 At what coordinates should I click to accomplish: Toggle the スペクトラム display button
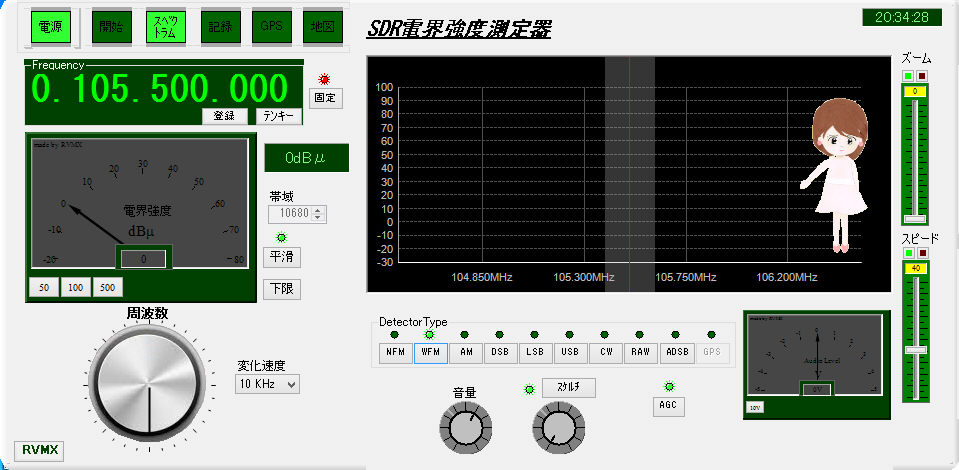pos(164,27)
